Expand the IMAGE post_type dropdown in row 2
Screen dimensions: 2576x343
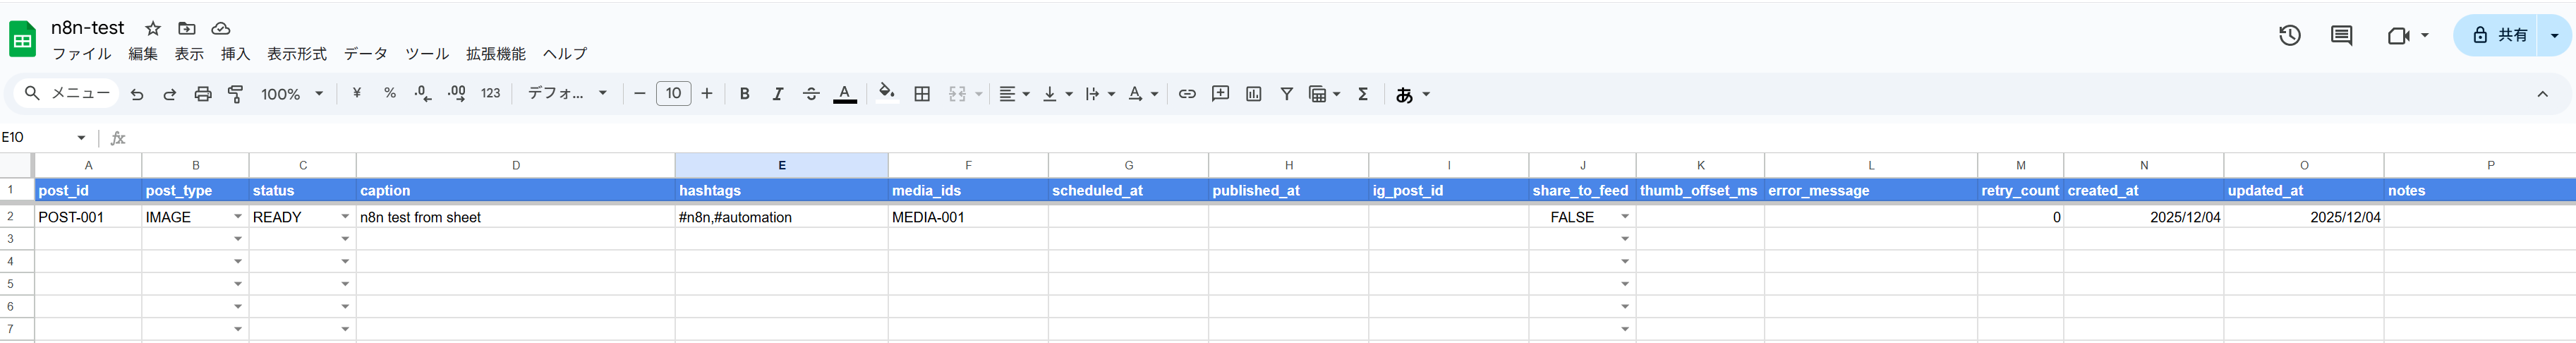[x=238, y=217]
